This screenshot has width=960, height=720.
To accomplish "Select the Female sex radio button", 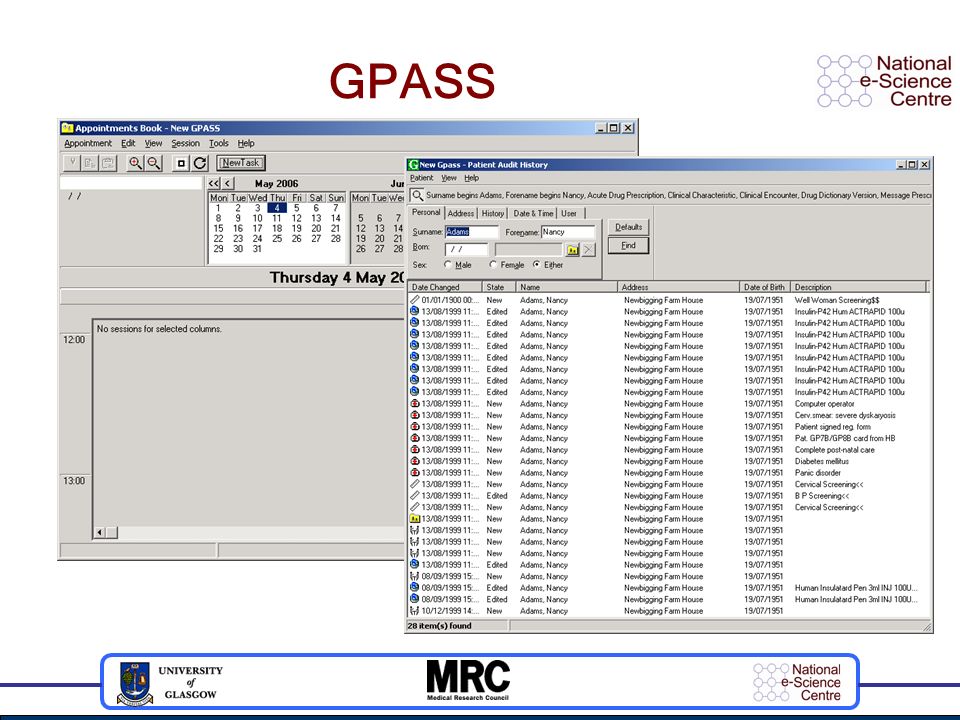I will pos(493,264).
